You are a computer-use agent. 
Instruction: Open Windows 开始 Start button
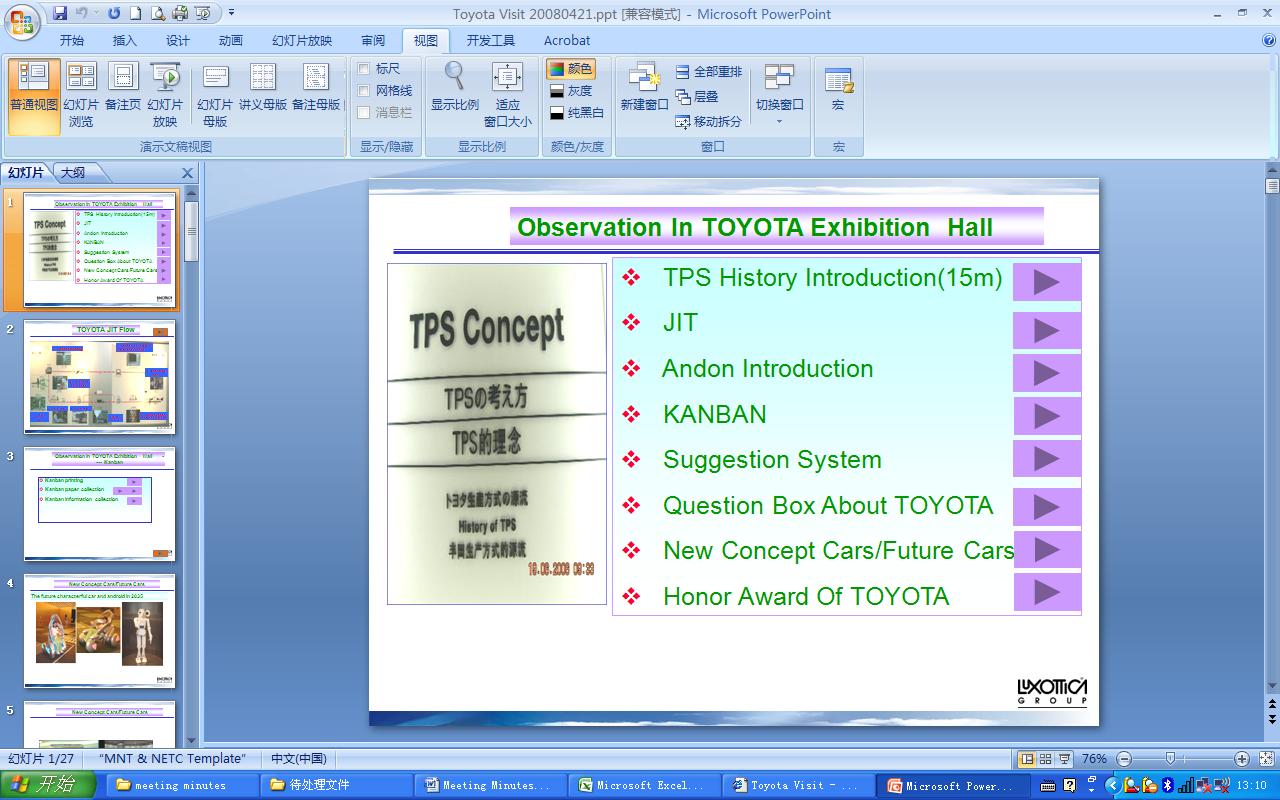(x=47, y=785)
